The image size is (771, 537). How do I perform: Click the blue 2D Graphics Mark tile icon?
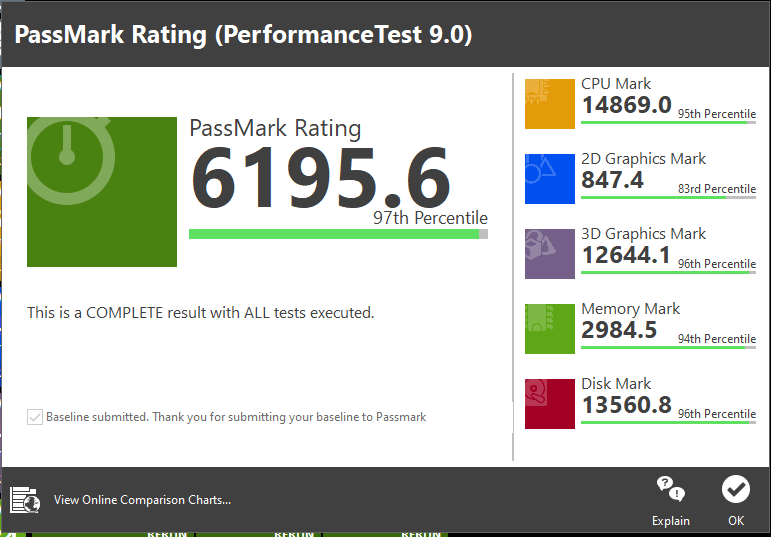click(550, 179)
